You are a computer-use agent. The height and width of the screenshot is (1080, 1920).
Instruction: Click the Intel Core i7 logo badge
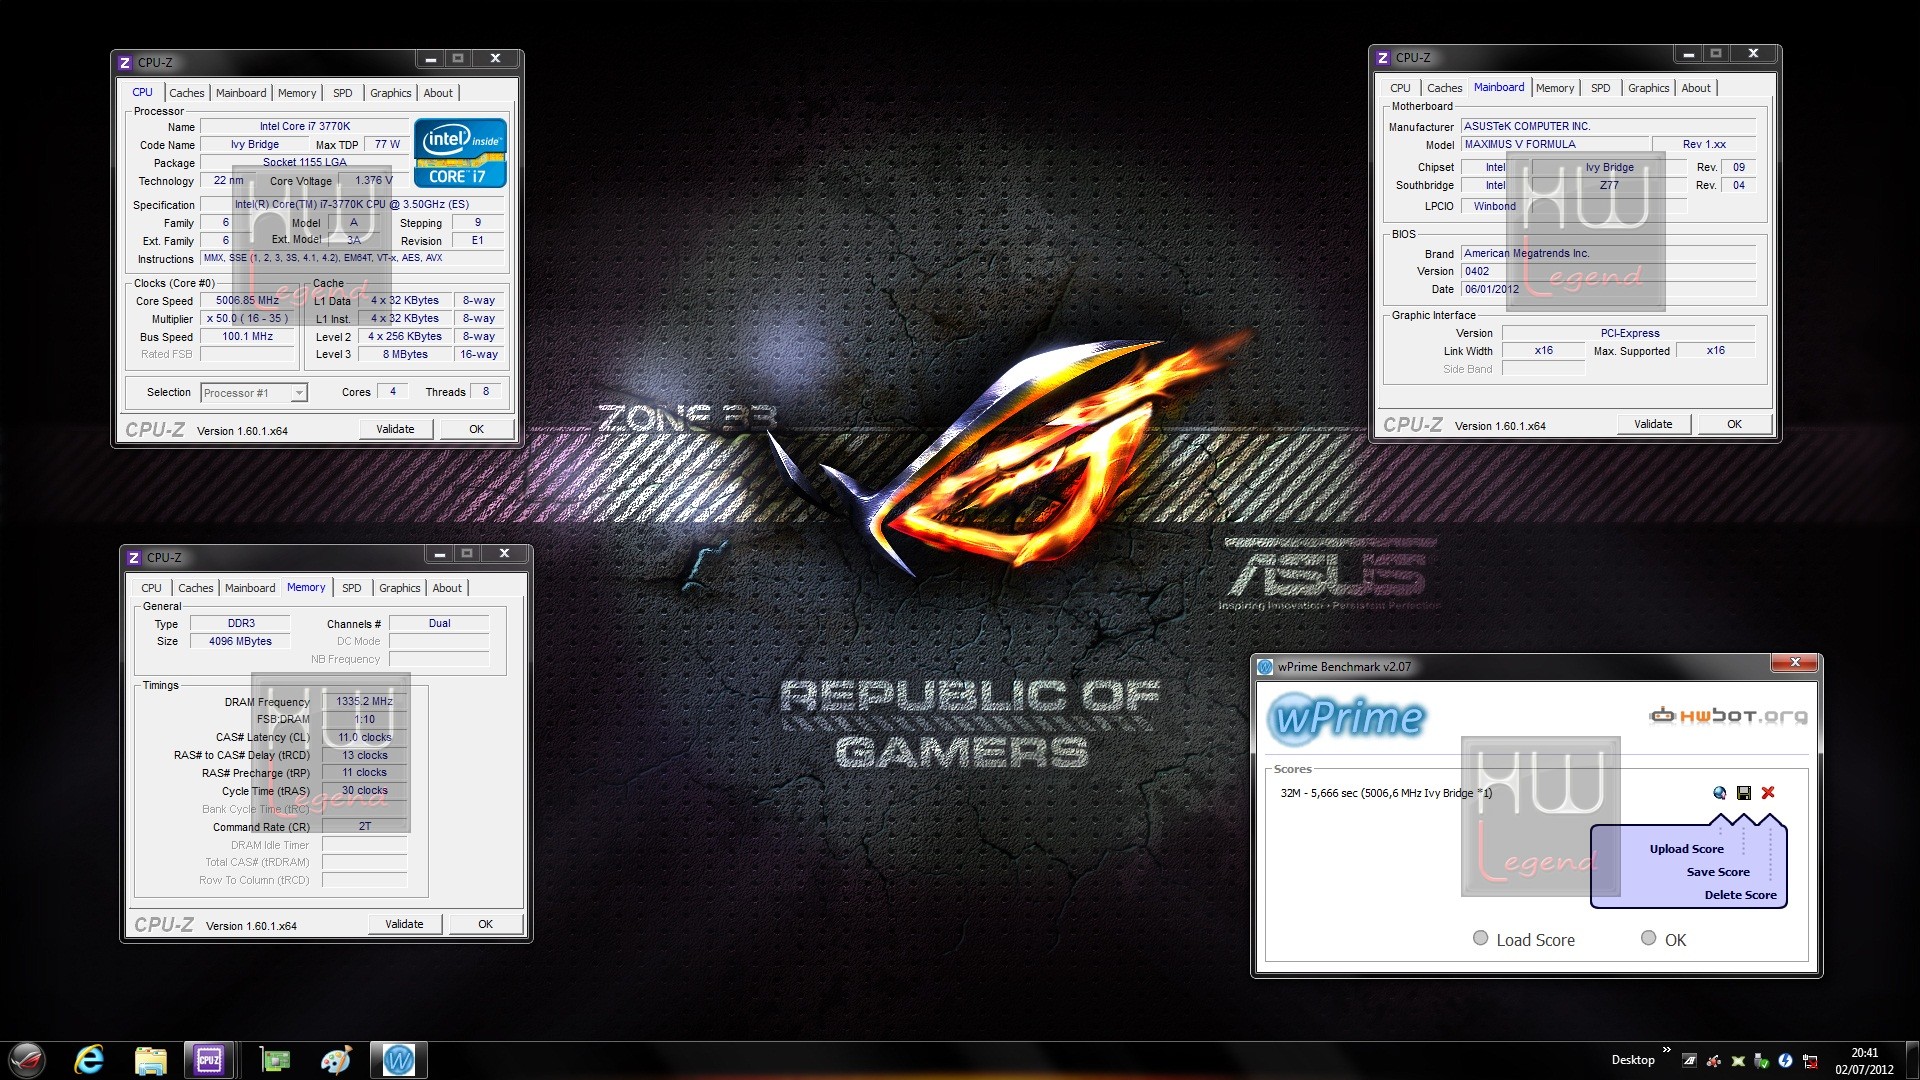click(460, 153)
